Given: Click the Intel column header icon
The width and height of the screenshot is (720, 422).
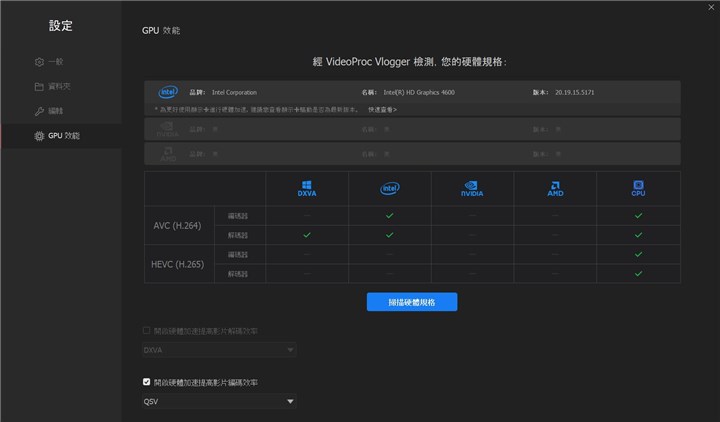Looking at the screenshot, I should click(x=390, y=188).
